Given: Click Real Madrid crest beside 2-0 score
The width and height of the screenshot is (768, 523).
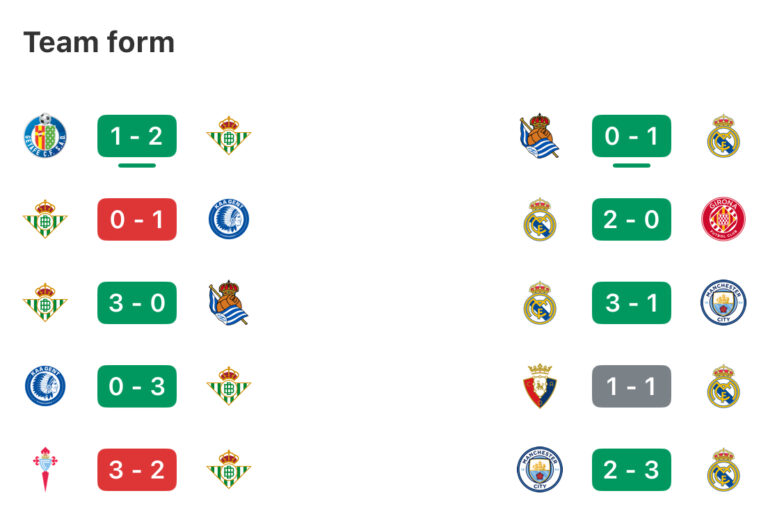Looking at the screenshot, I should click(x=539, y=219).
